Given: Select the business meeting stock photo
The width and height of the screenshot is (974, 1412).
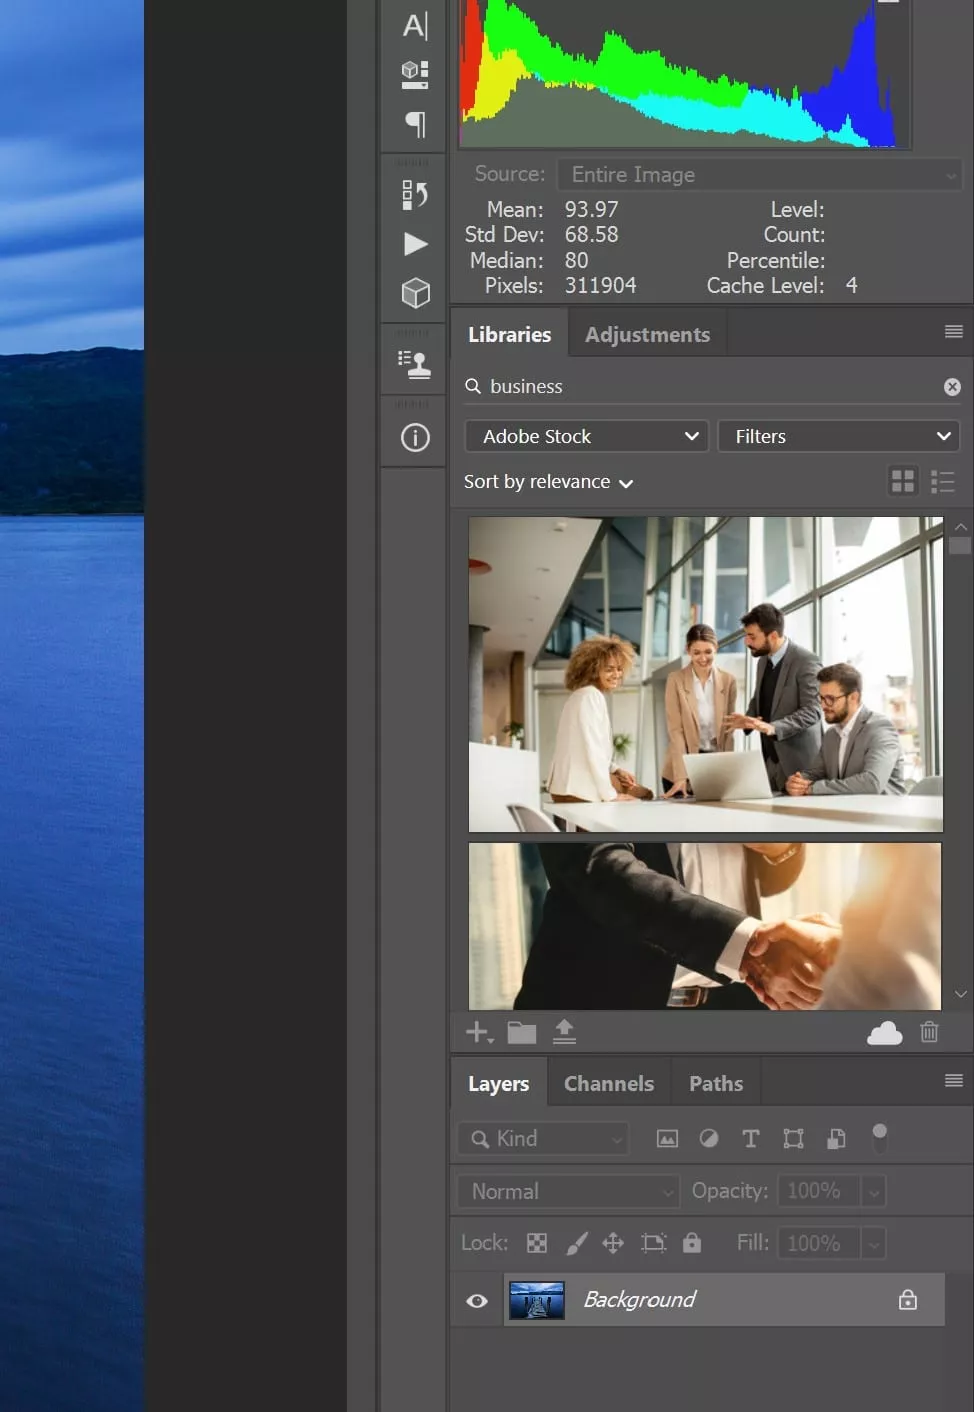Looking at the screenshot, I should click(706, 674).
